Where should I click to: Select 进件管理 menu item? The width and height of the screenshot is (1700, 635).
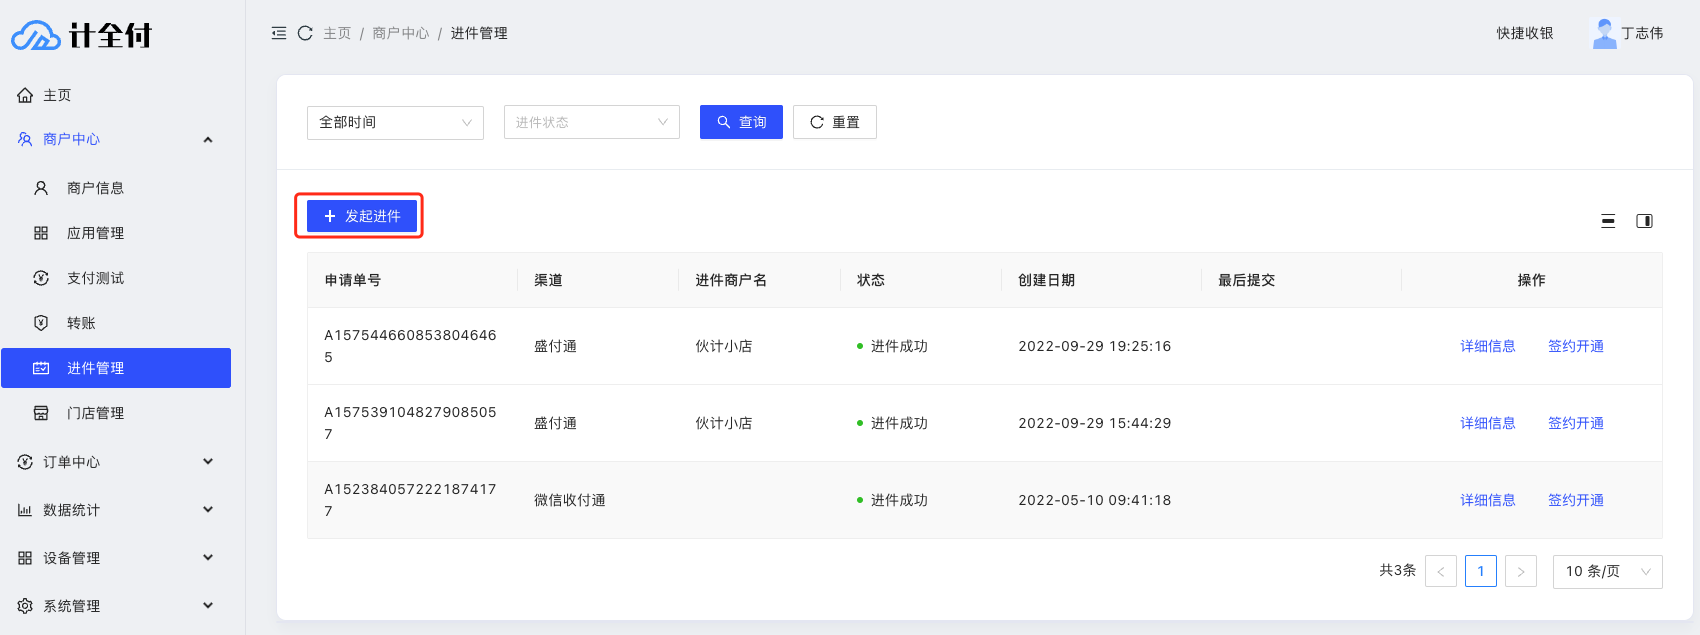[x=116, y=368]
